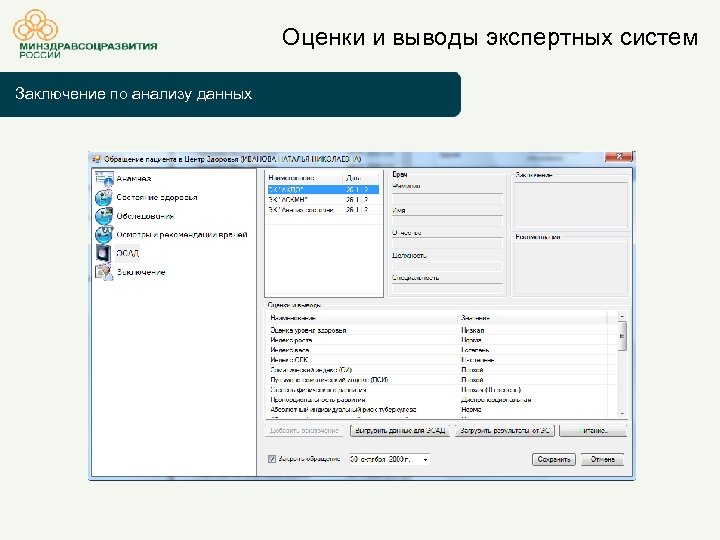Select the Оценка уровня здоровья row
Viewport: 720px width, 540px height.
click(442, 330)
